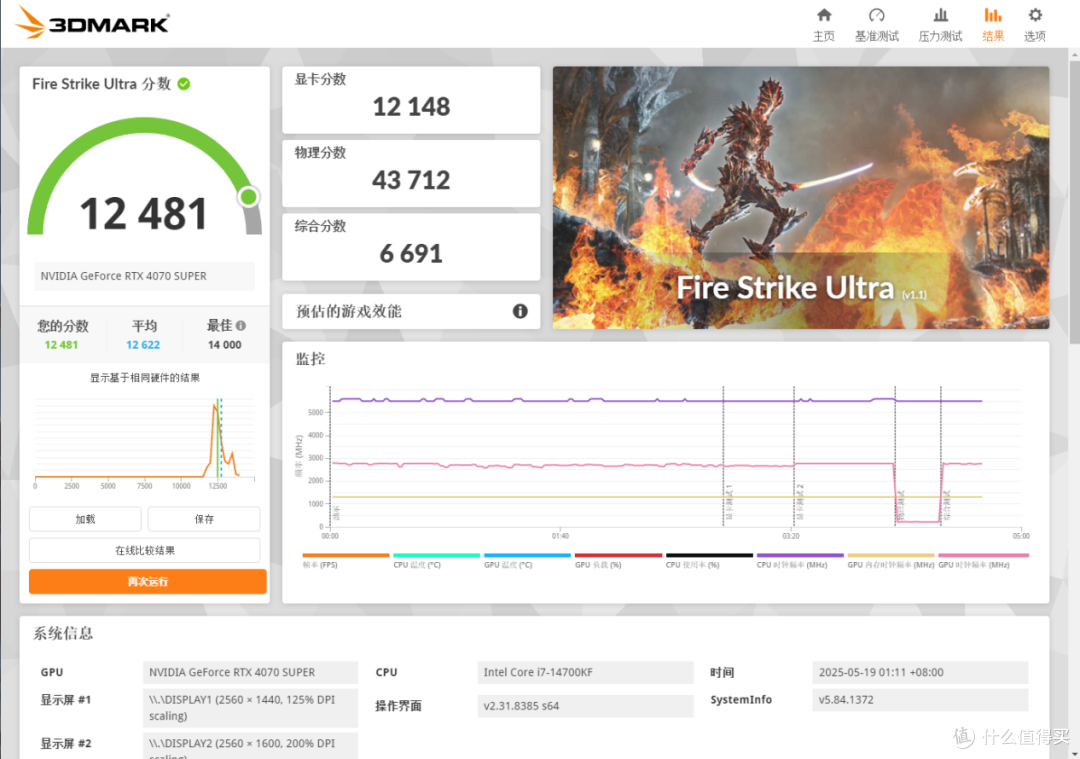Click 操作界面 version v2.31.8385 s64
This screenshot has width=1080, height=759.
(x=585, y=706)
